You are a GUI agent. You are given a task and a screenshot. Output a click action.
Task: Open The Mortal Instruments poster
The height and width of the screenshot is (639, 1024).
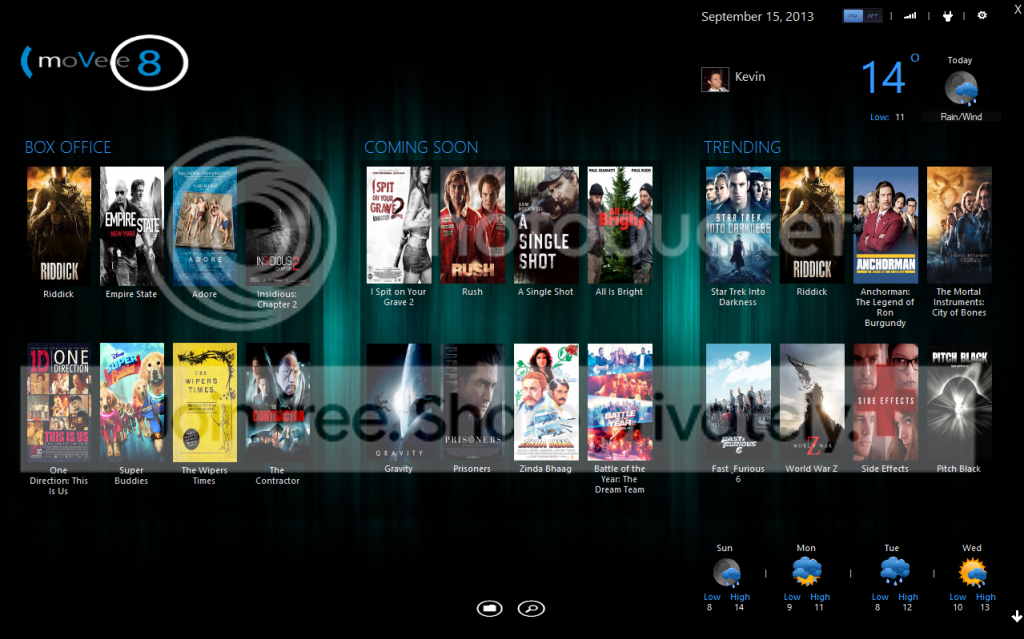tap(960, 225)
